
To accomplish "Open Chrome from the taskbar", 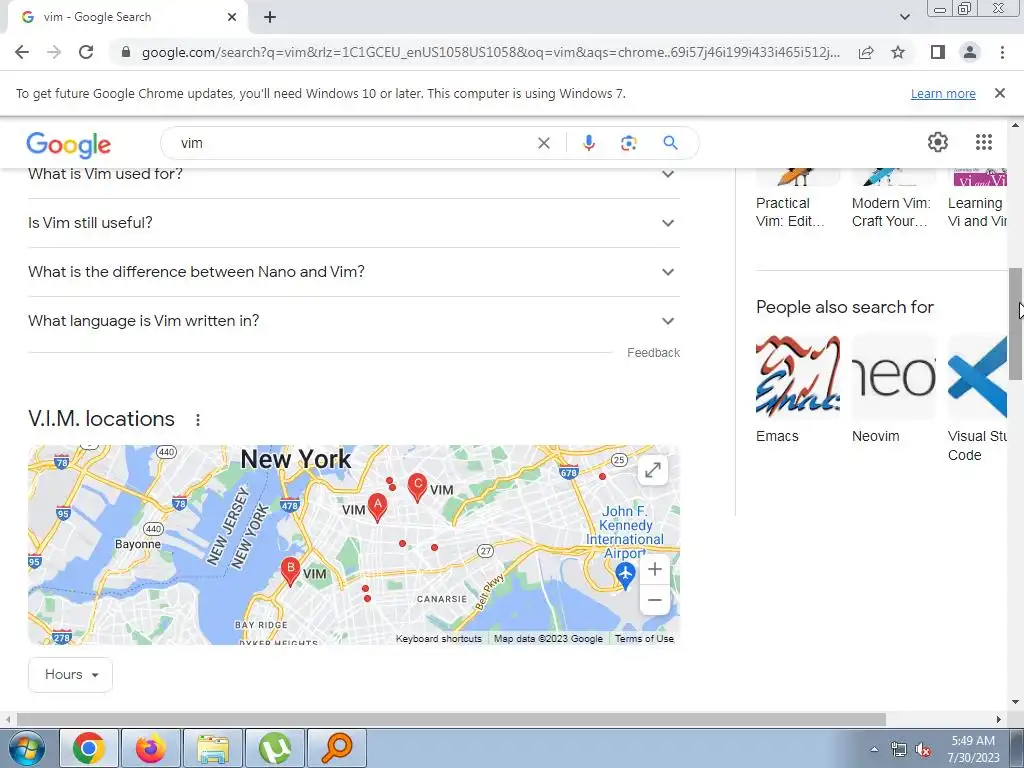I will pyautogui.click(x=89, y=748).
